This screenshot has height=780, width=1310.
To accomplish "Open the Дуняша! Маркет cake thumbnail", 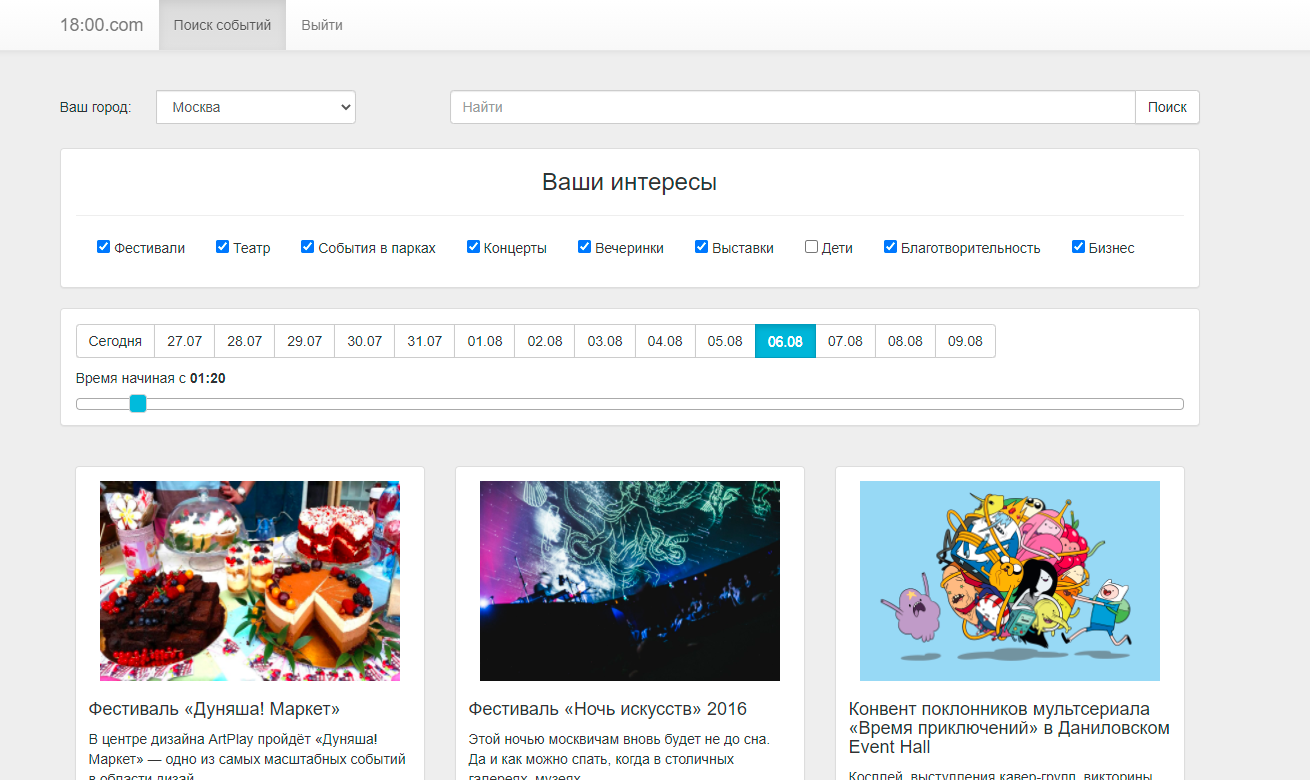I will pyautogui.click(x=250, y=581).
